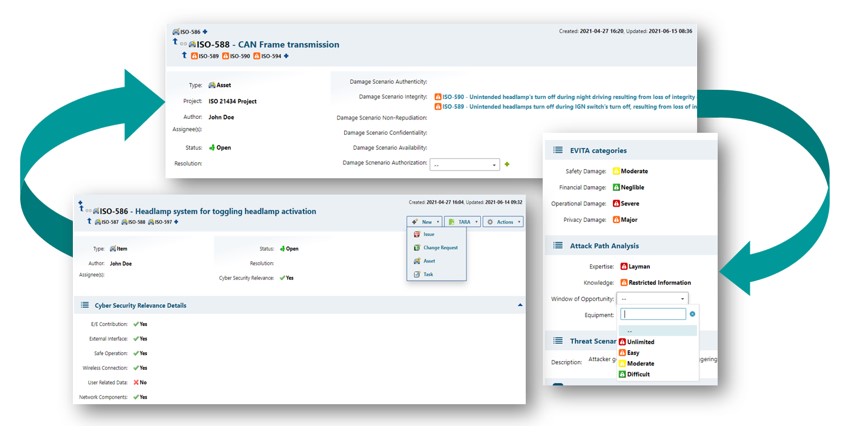Open the child item ISO-590 chip
Viewport: 862px width, 441px height.
pos(236,56)
